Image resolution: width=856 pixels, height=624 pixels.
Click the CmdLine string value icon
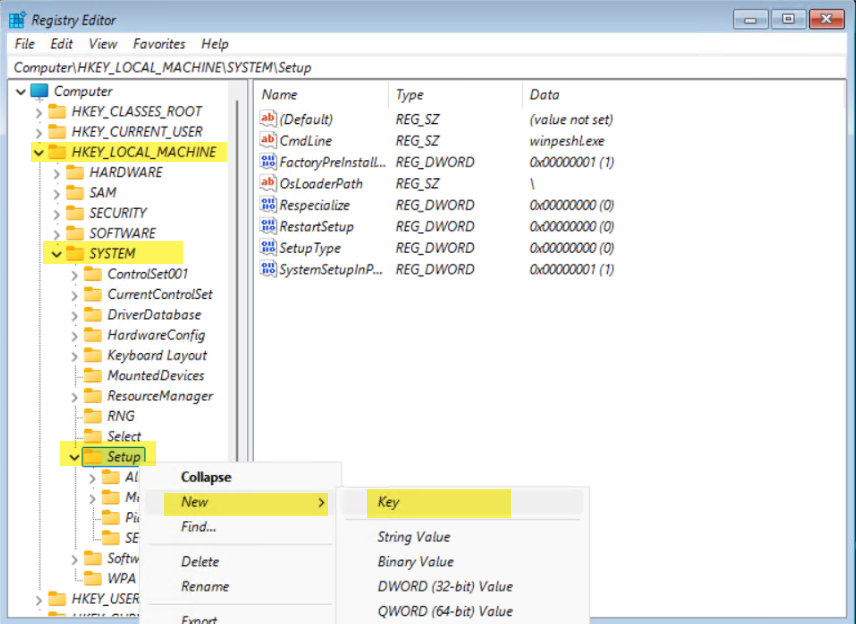[x=268, y=141]
